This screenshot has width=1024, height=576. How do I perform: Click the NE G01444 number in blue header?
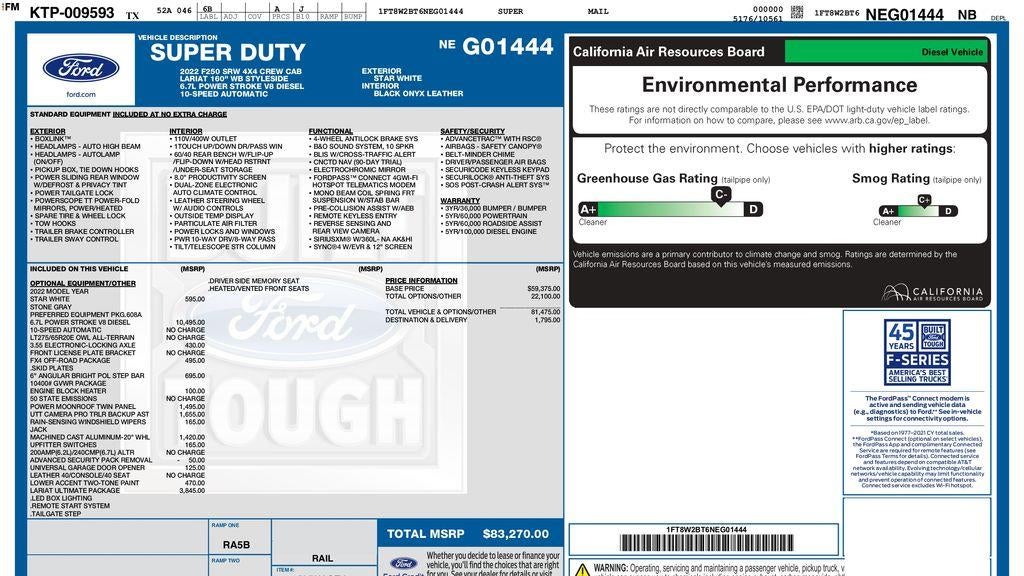click(x=496, y=46)
